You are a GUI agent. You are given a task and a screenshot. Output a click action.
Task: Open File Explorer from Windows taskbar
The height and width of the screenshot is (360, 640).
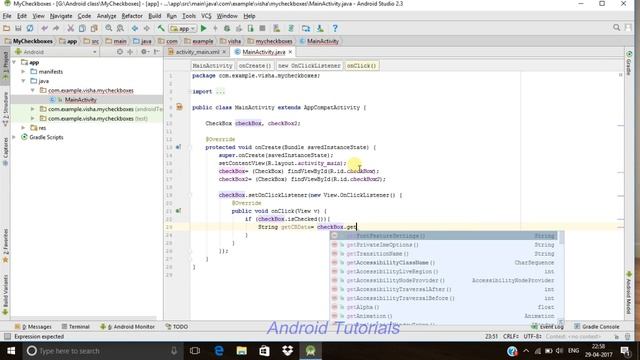click(x=242, y=351)
